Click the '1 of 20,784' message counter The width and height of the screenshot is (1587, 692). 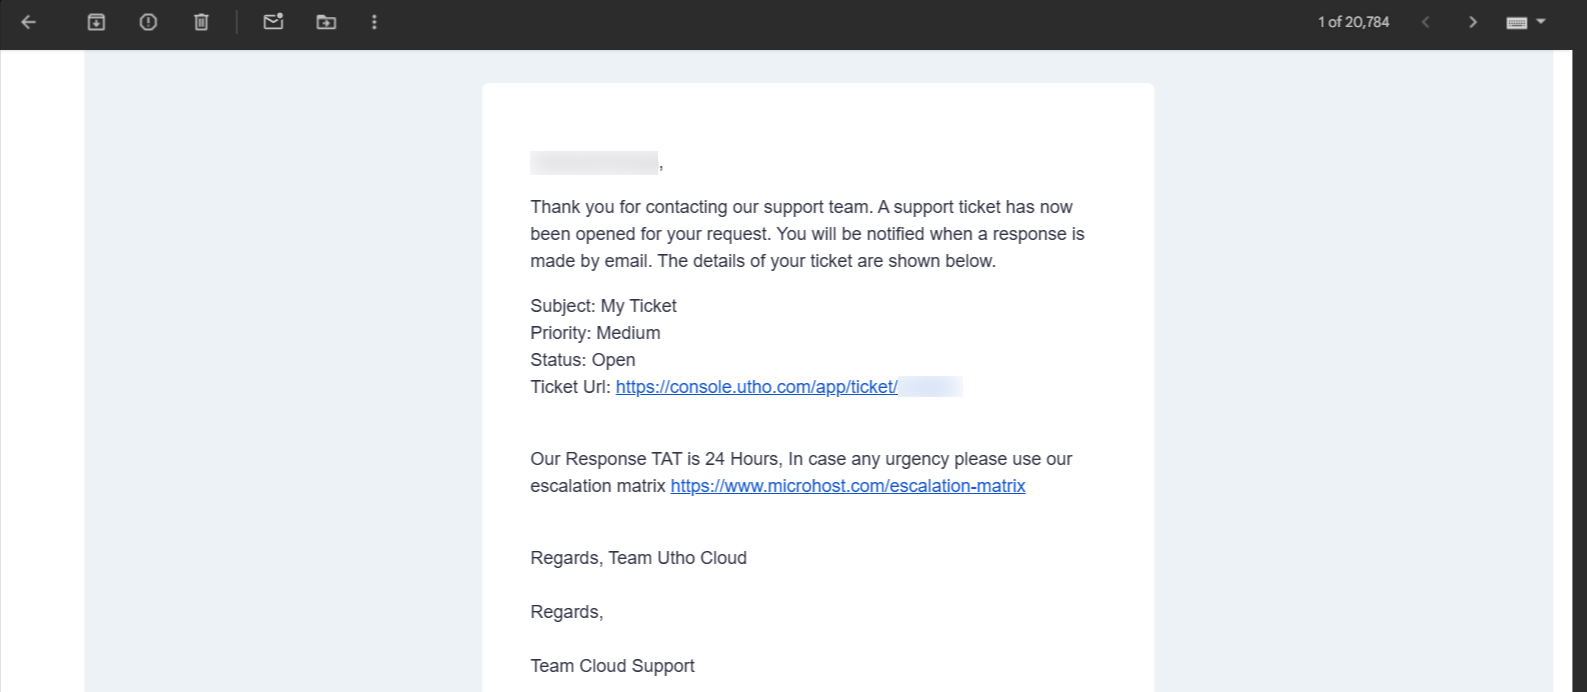tap(1353, 22)
